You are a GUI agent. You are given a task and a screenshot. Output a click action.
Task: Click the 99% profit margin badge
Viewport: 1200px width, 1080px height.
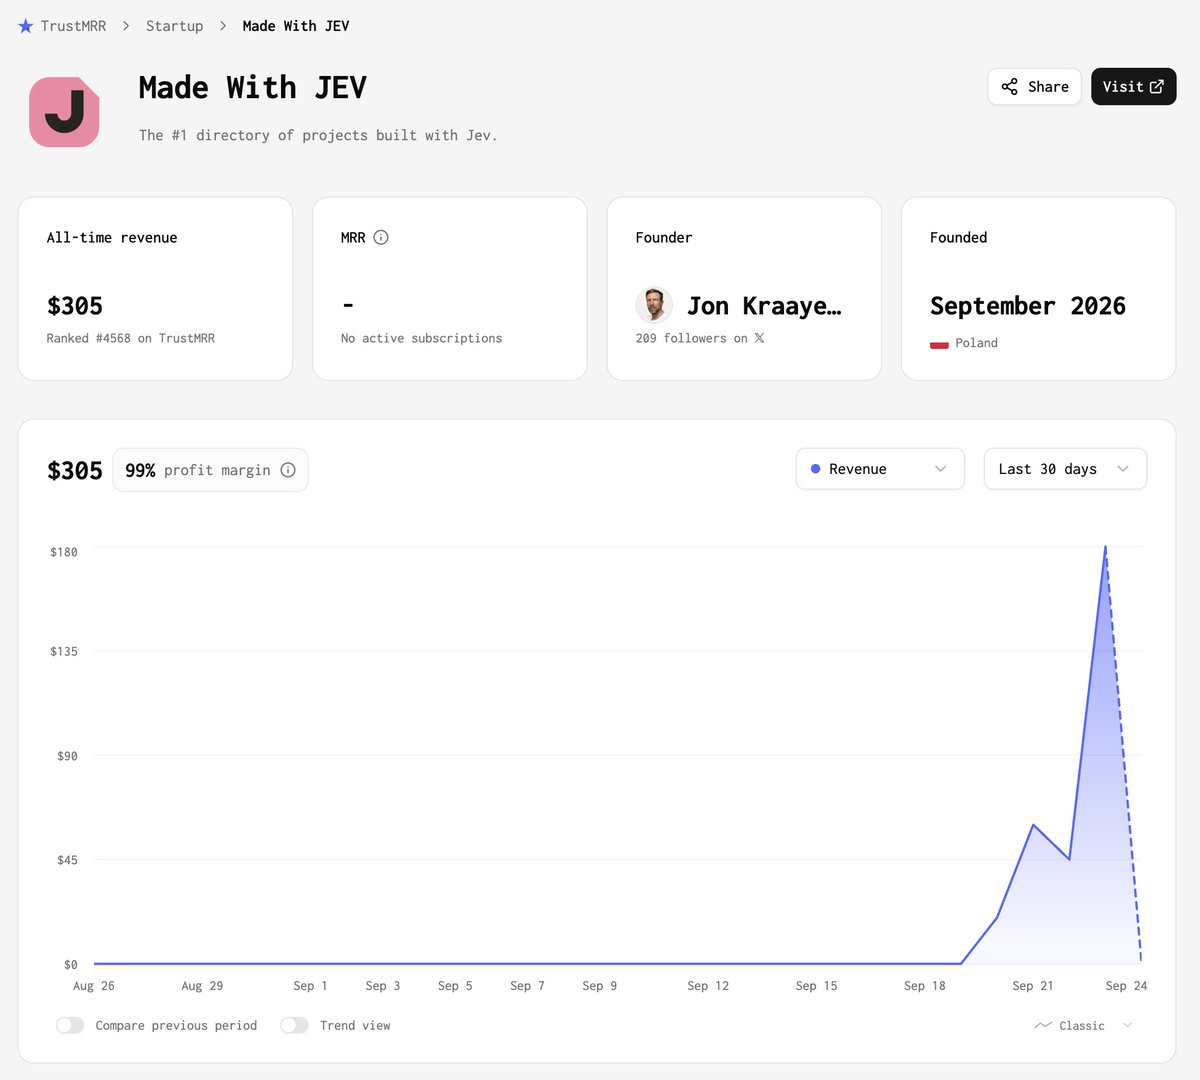[210, 470]
